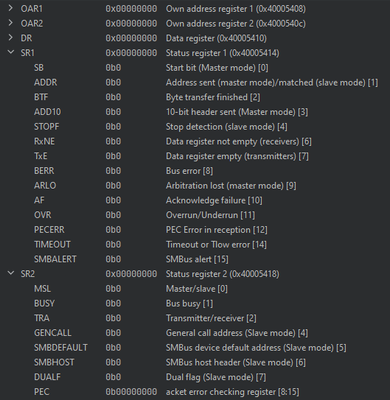
Task: Click the PEC value 0b00000000
Action: (131, 392)
